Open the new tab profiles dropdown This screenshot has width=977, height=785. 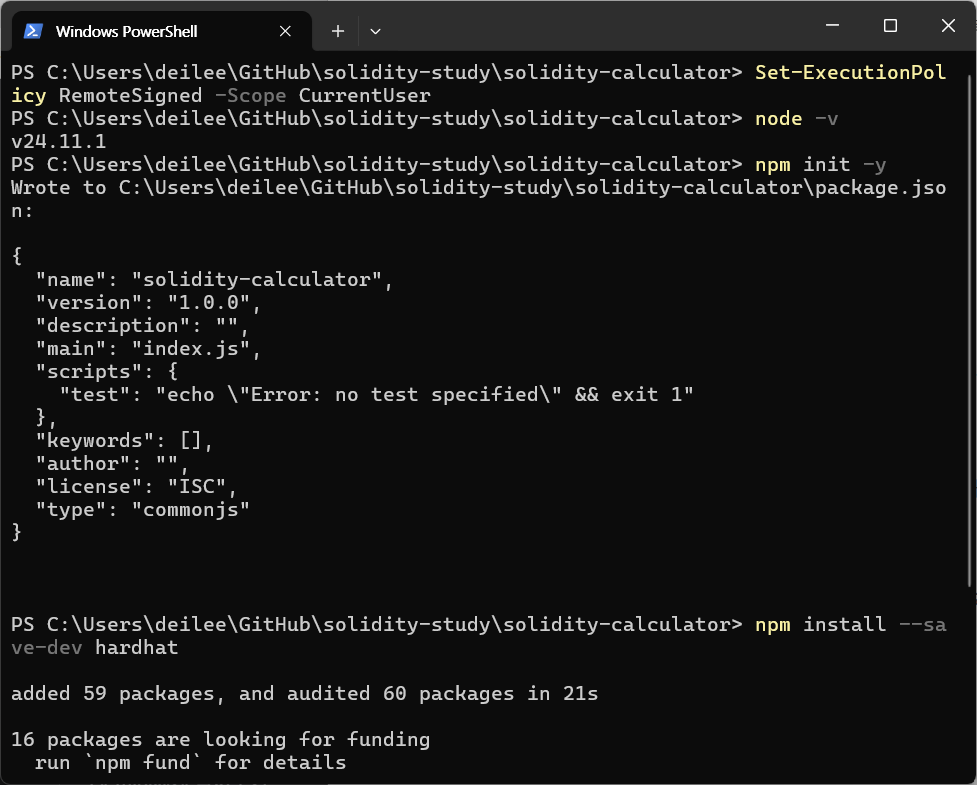click(375, 31)
